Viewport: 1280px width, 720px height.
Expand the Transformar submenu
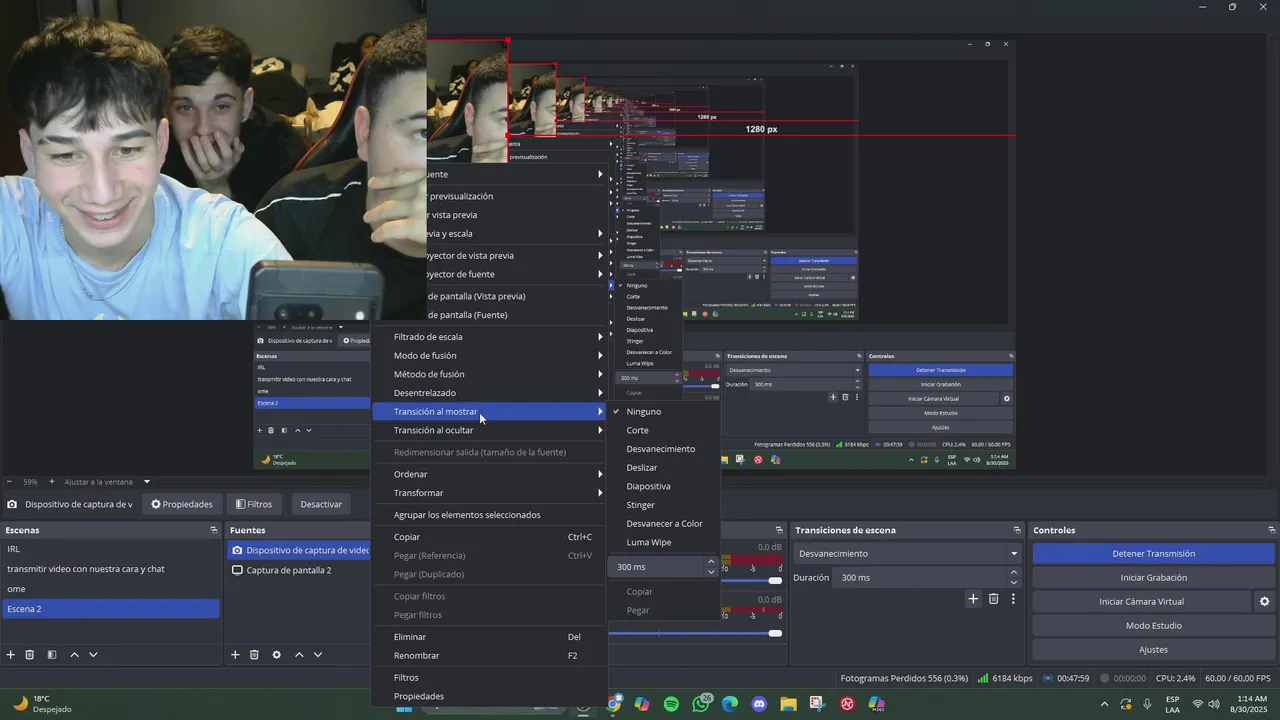[x=489, y=493]
